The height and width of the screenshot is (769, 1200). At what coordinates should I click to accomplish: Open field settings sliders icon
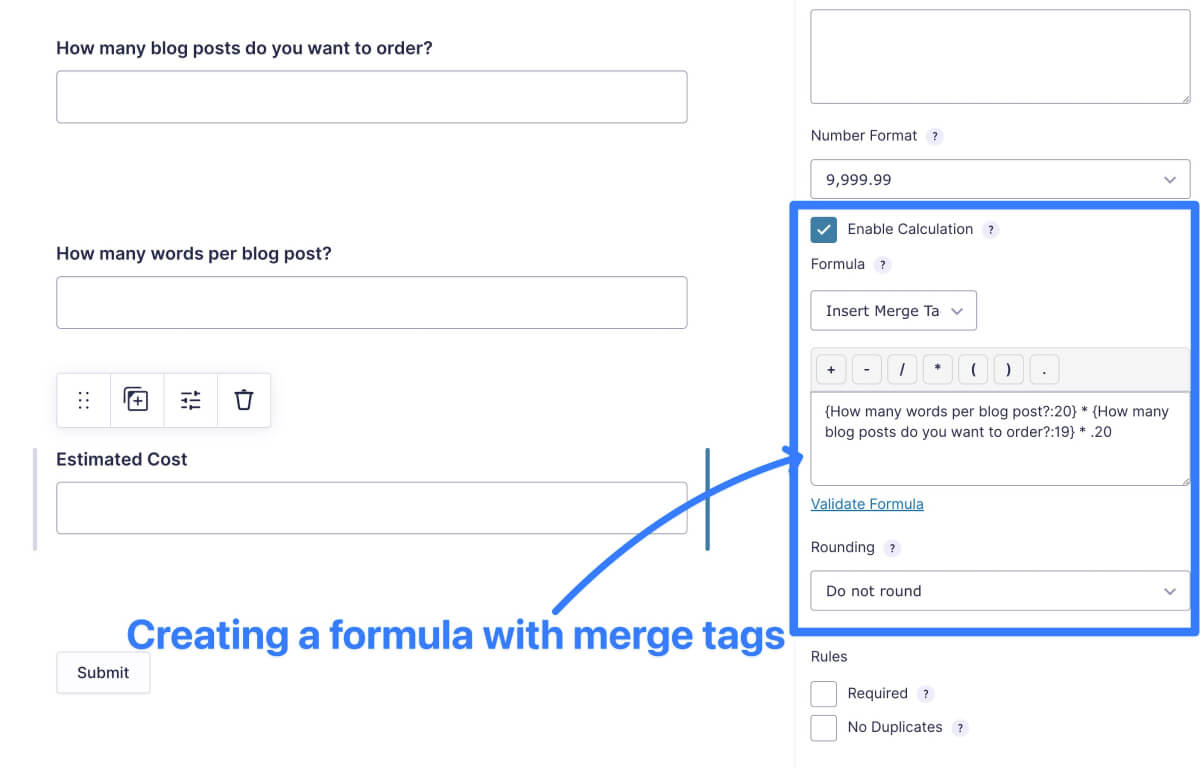point(190,400)
